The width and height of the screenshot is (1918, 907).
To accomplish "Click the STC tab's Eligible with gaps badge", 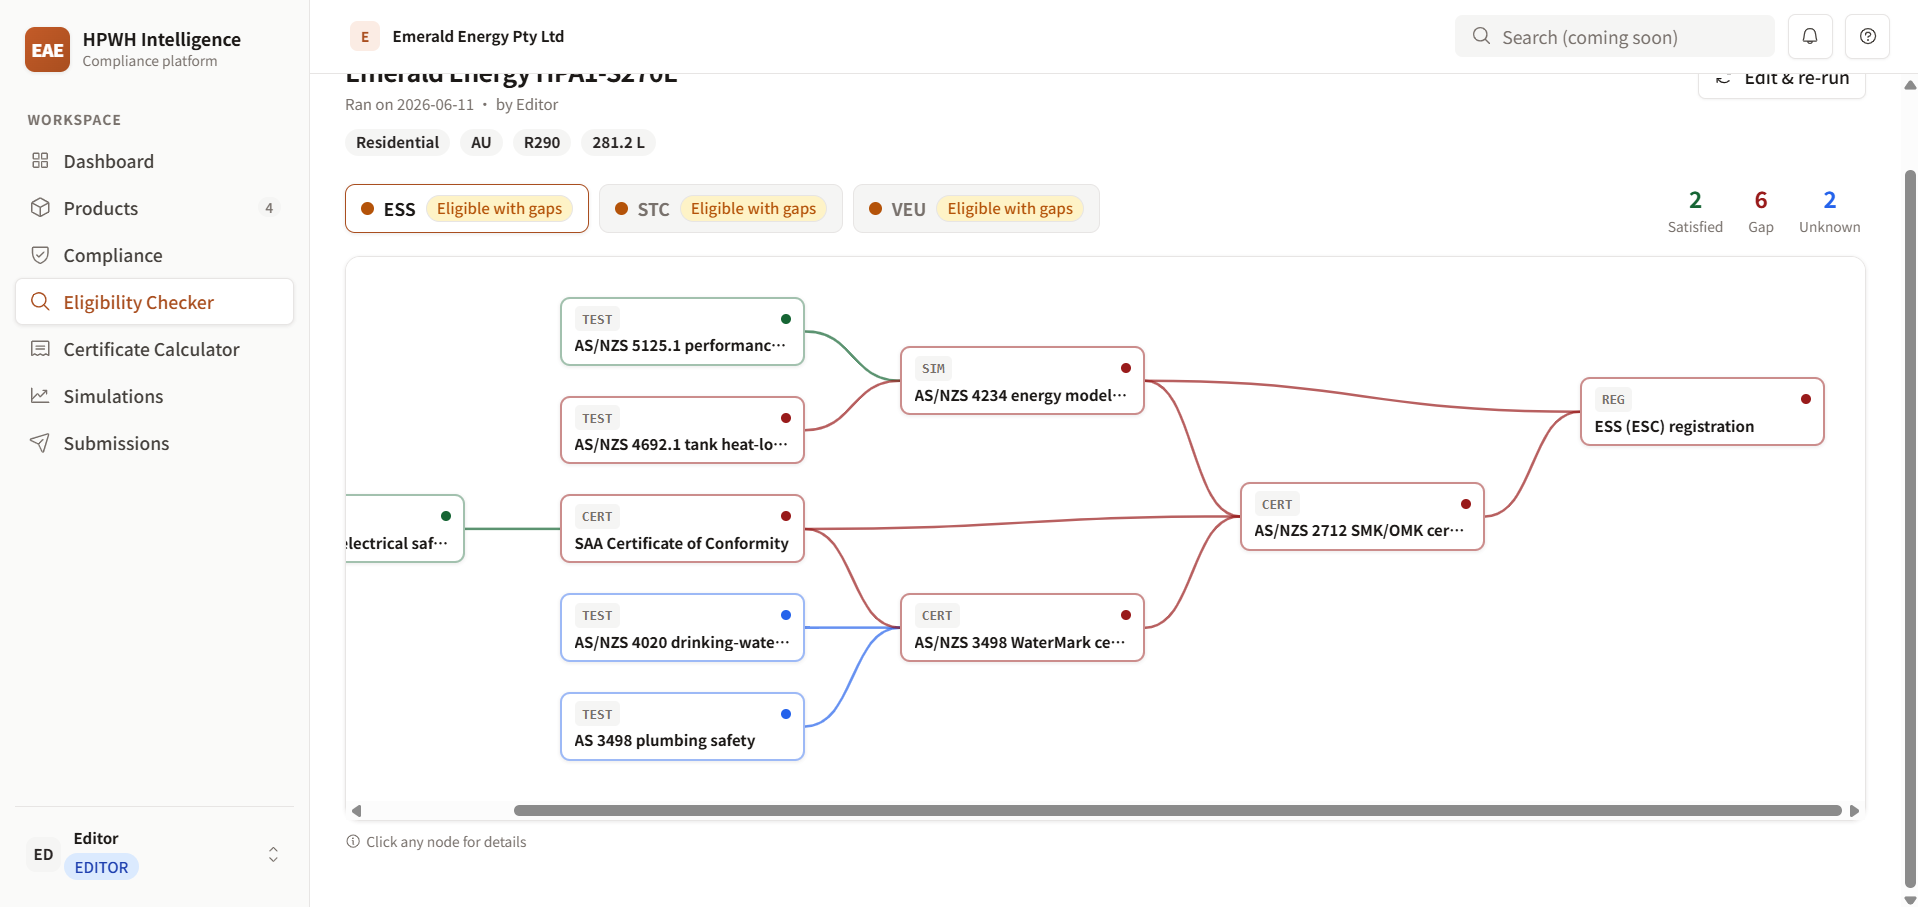I will point(753,208).
